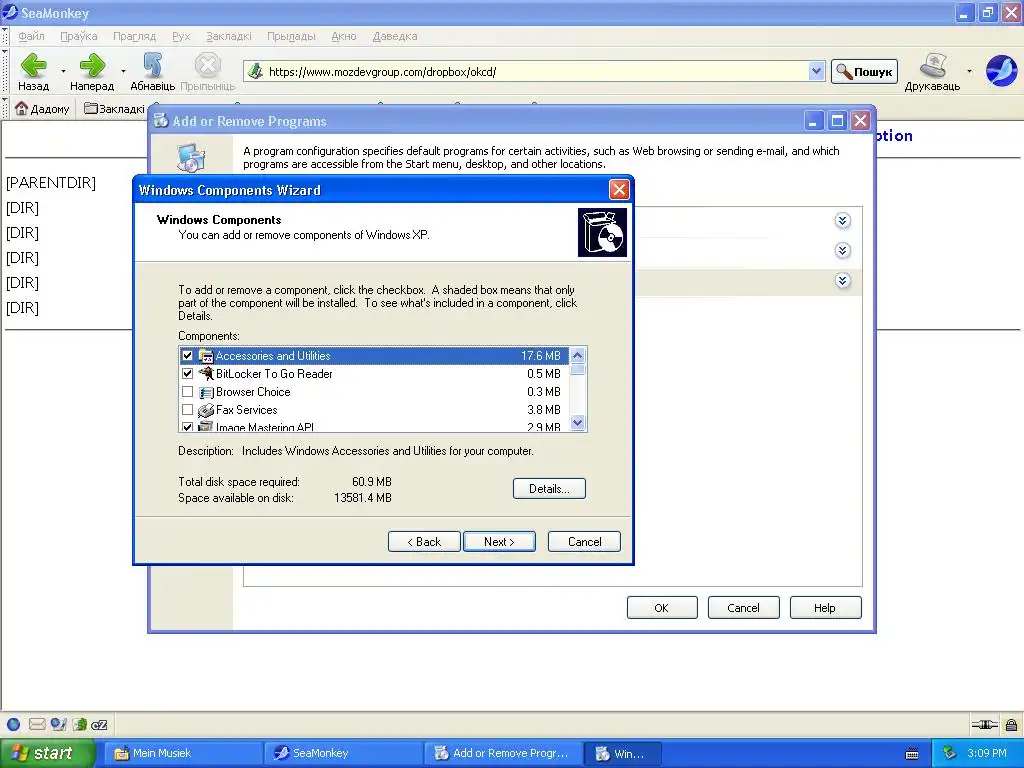Click Set Program Access sidebar icon
This screenshot has width=1024, height=768.
pyautogui.click(x=191, y=158)
